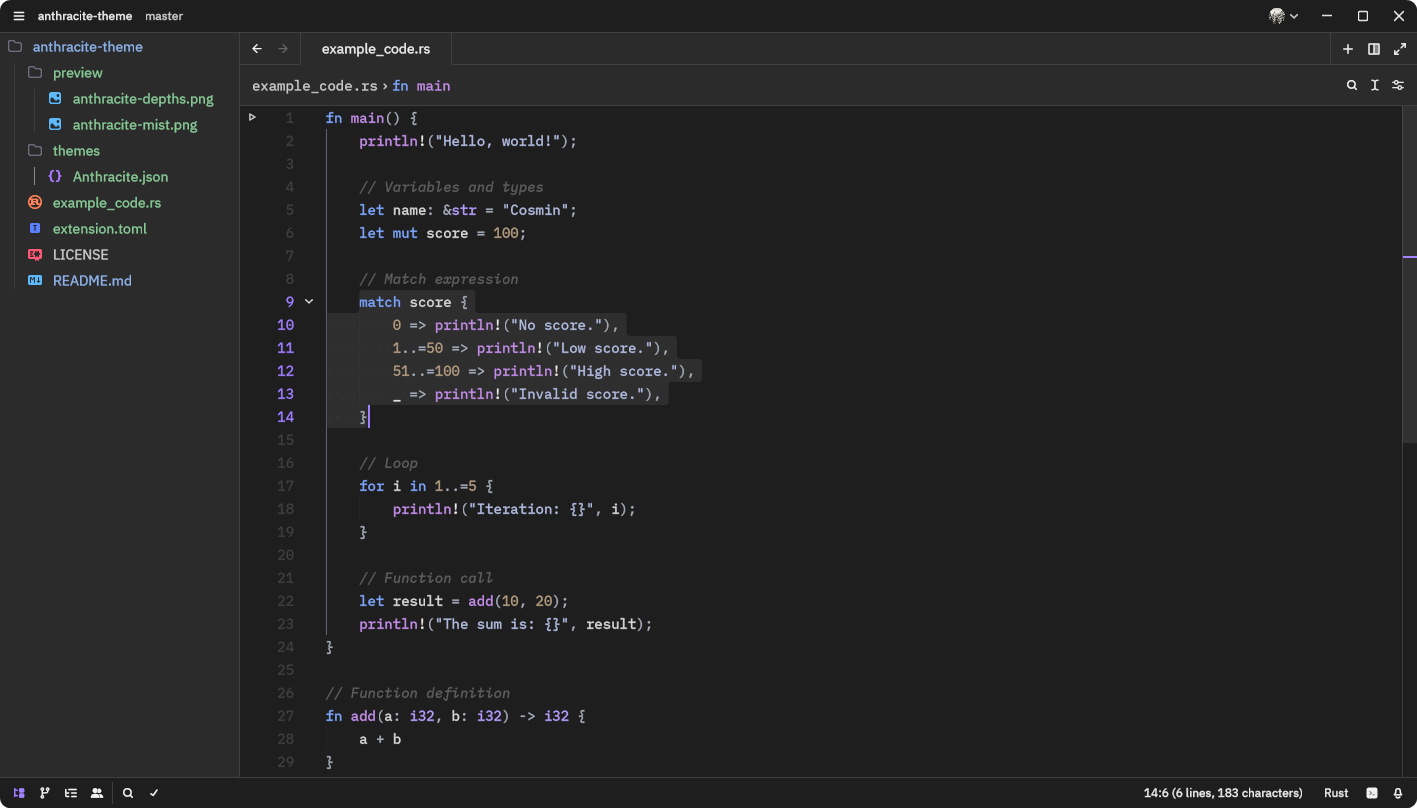The width and height of the screenshot is (1417, 808).
Task: Toggle the terminal panel in the status bar
Action: tap(1372, 793)
